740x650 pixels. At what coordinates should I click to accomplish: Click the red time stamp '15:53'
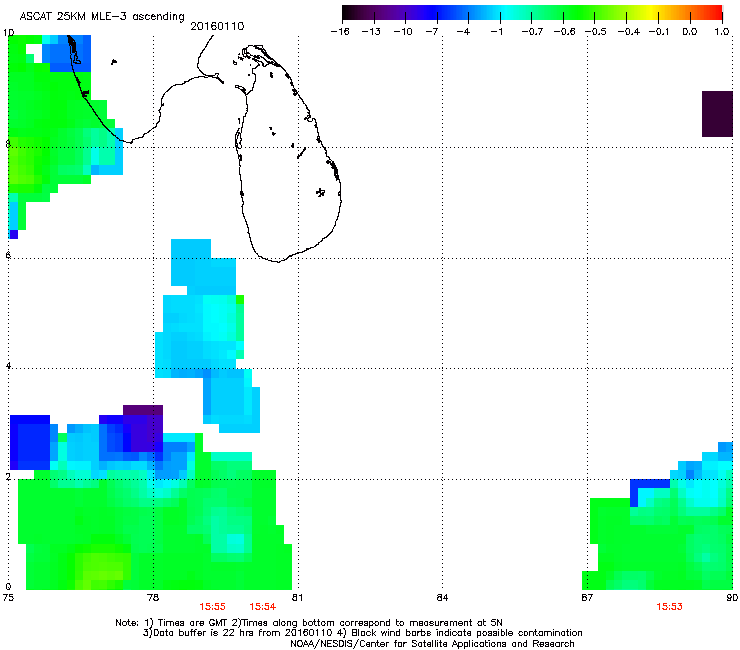click(x=669, y=607)
